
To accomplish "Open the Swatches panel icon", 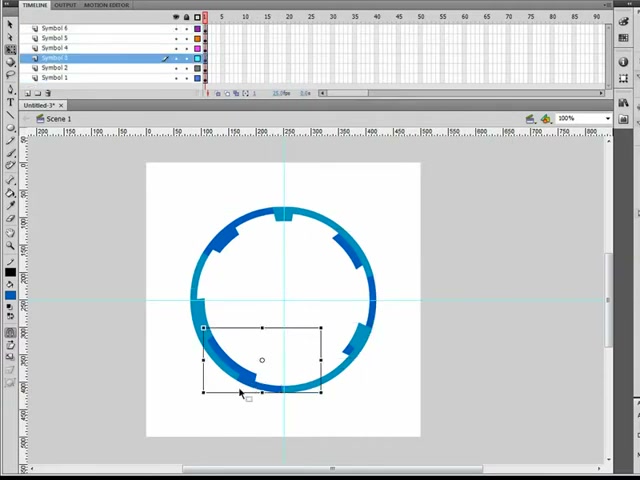I will (x=623, y=38).
